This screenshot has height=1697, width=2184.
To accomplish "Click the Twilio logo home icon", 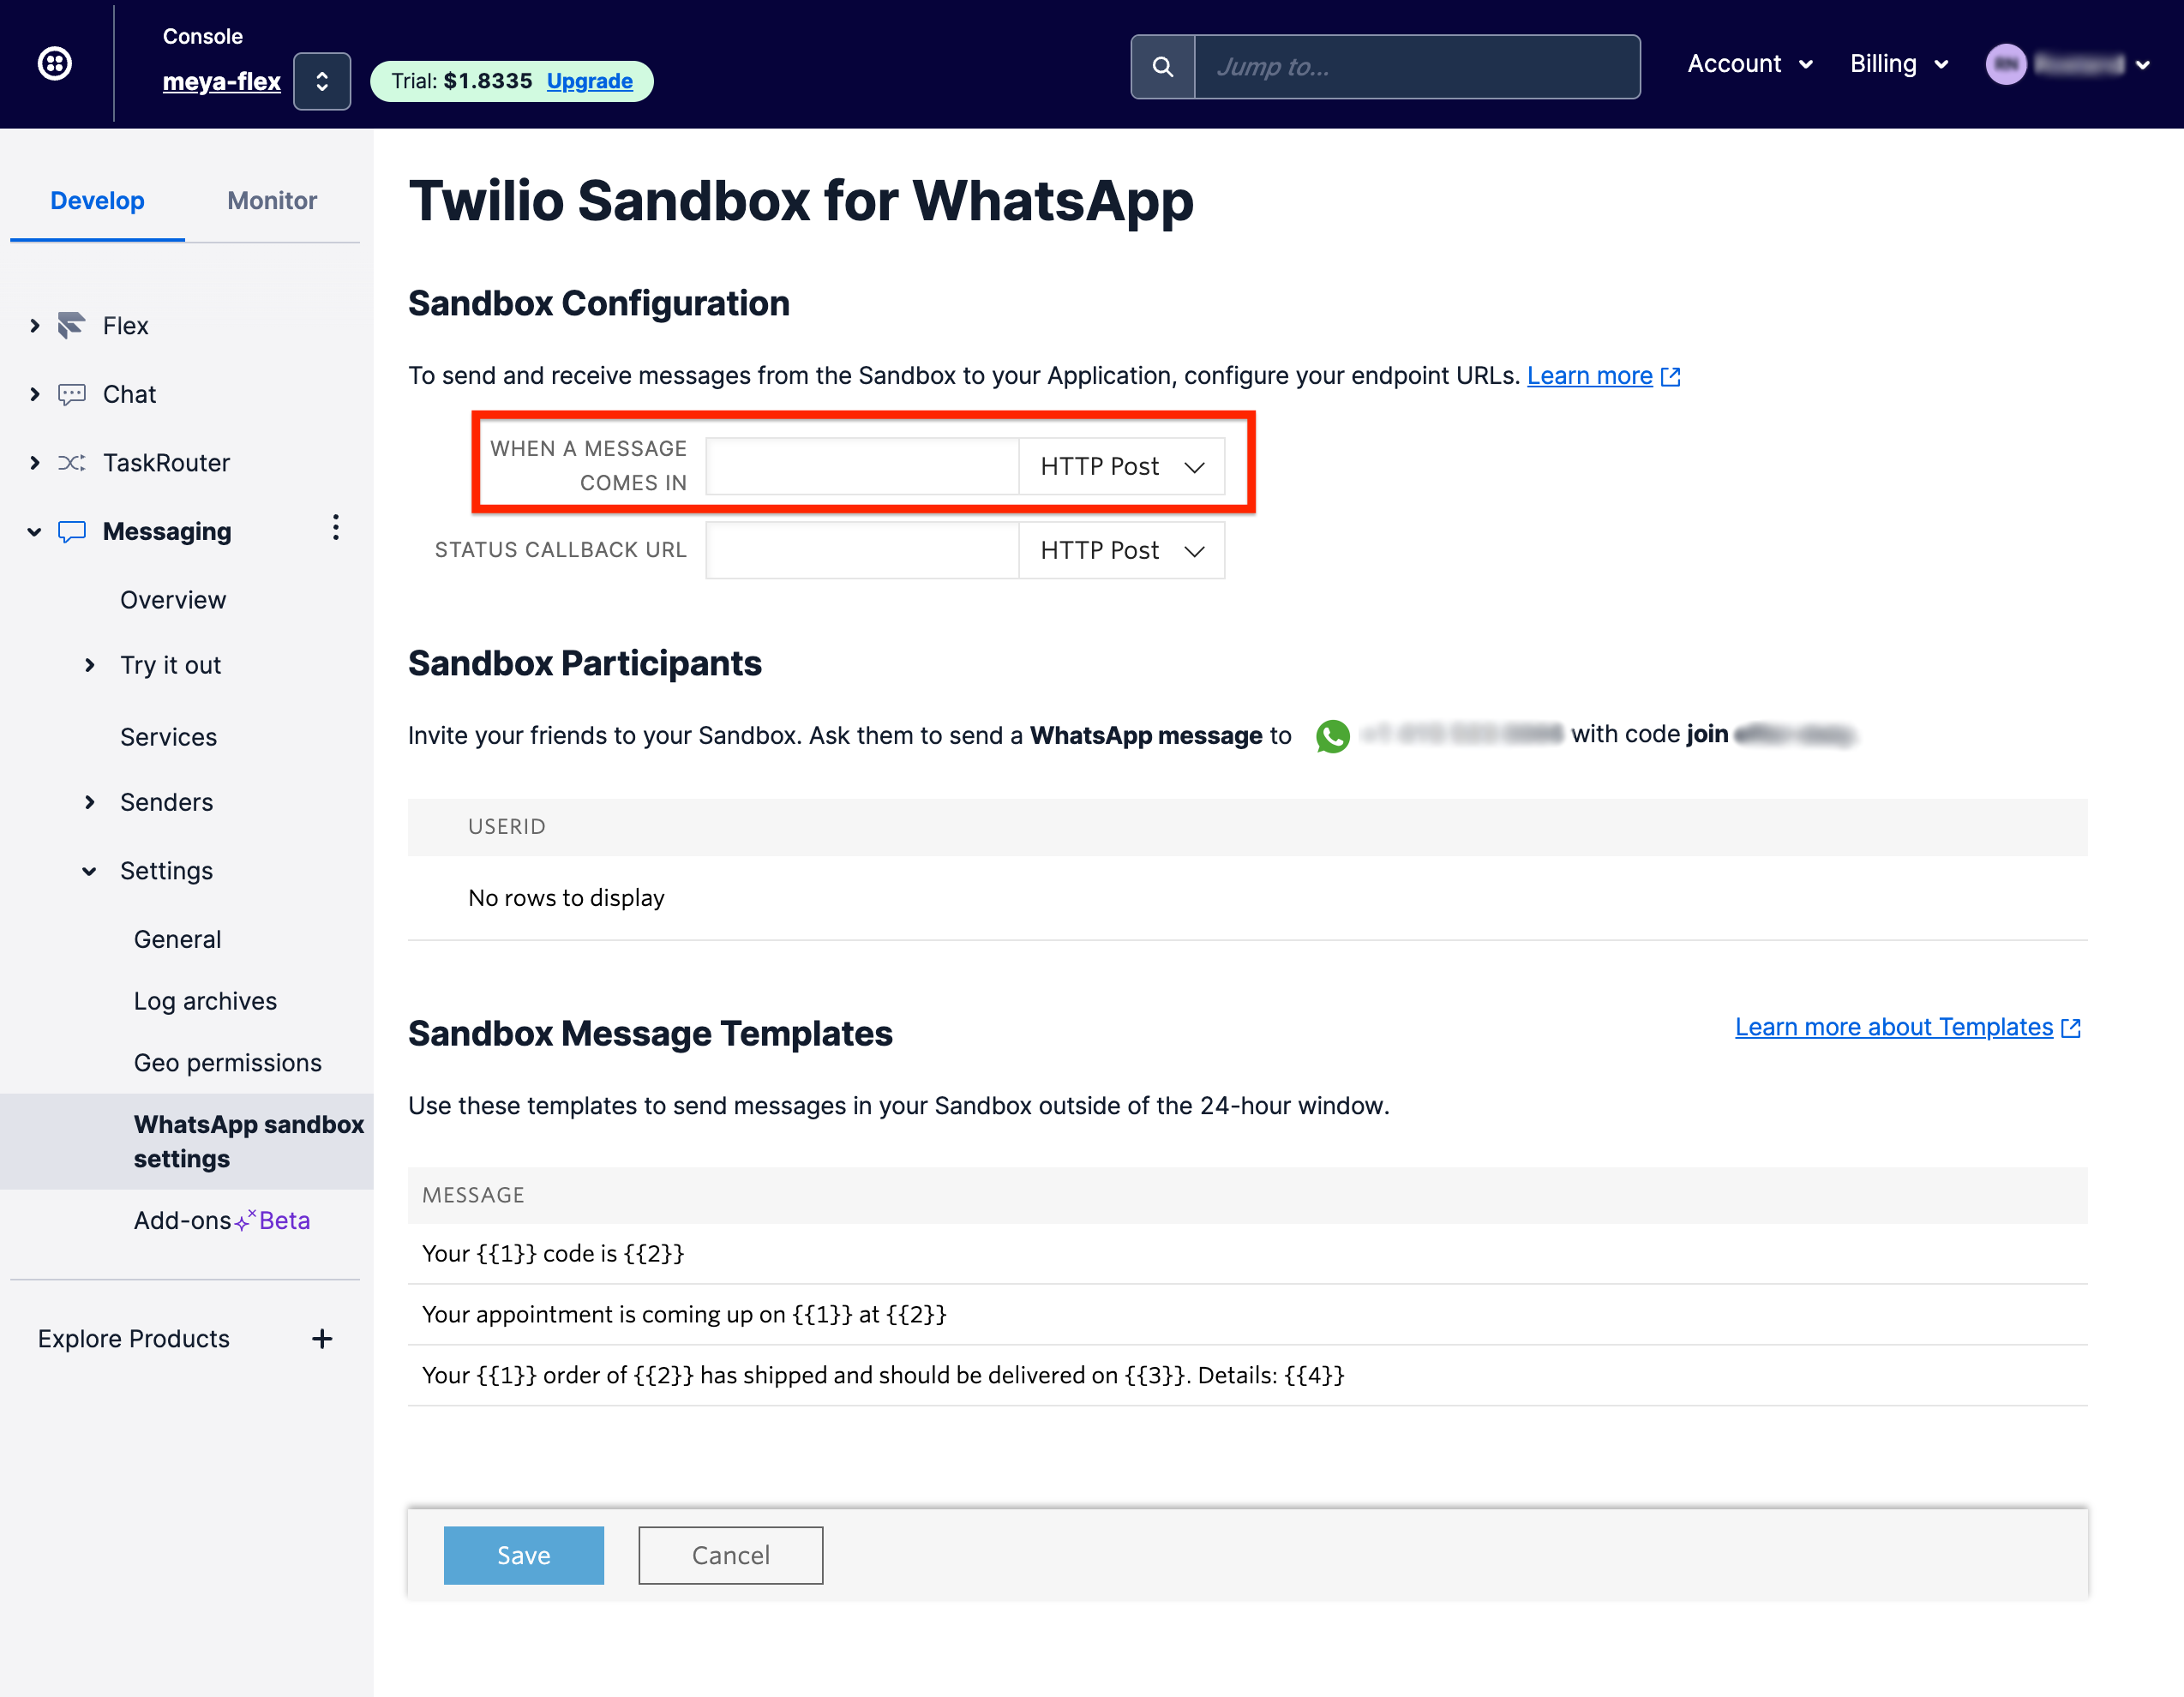I will (x=54, y=64).
